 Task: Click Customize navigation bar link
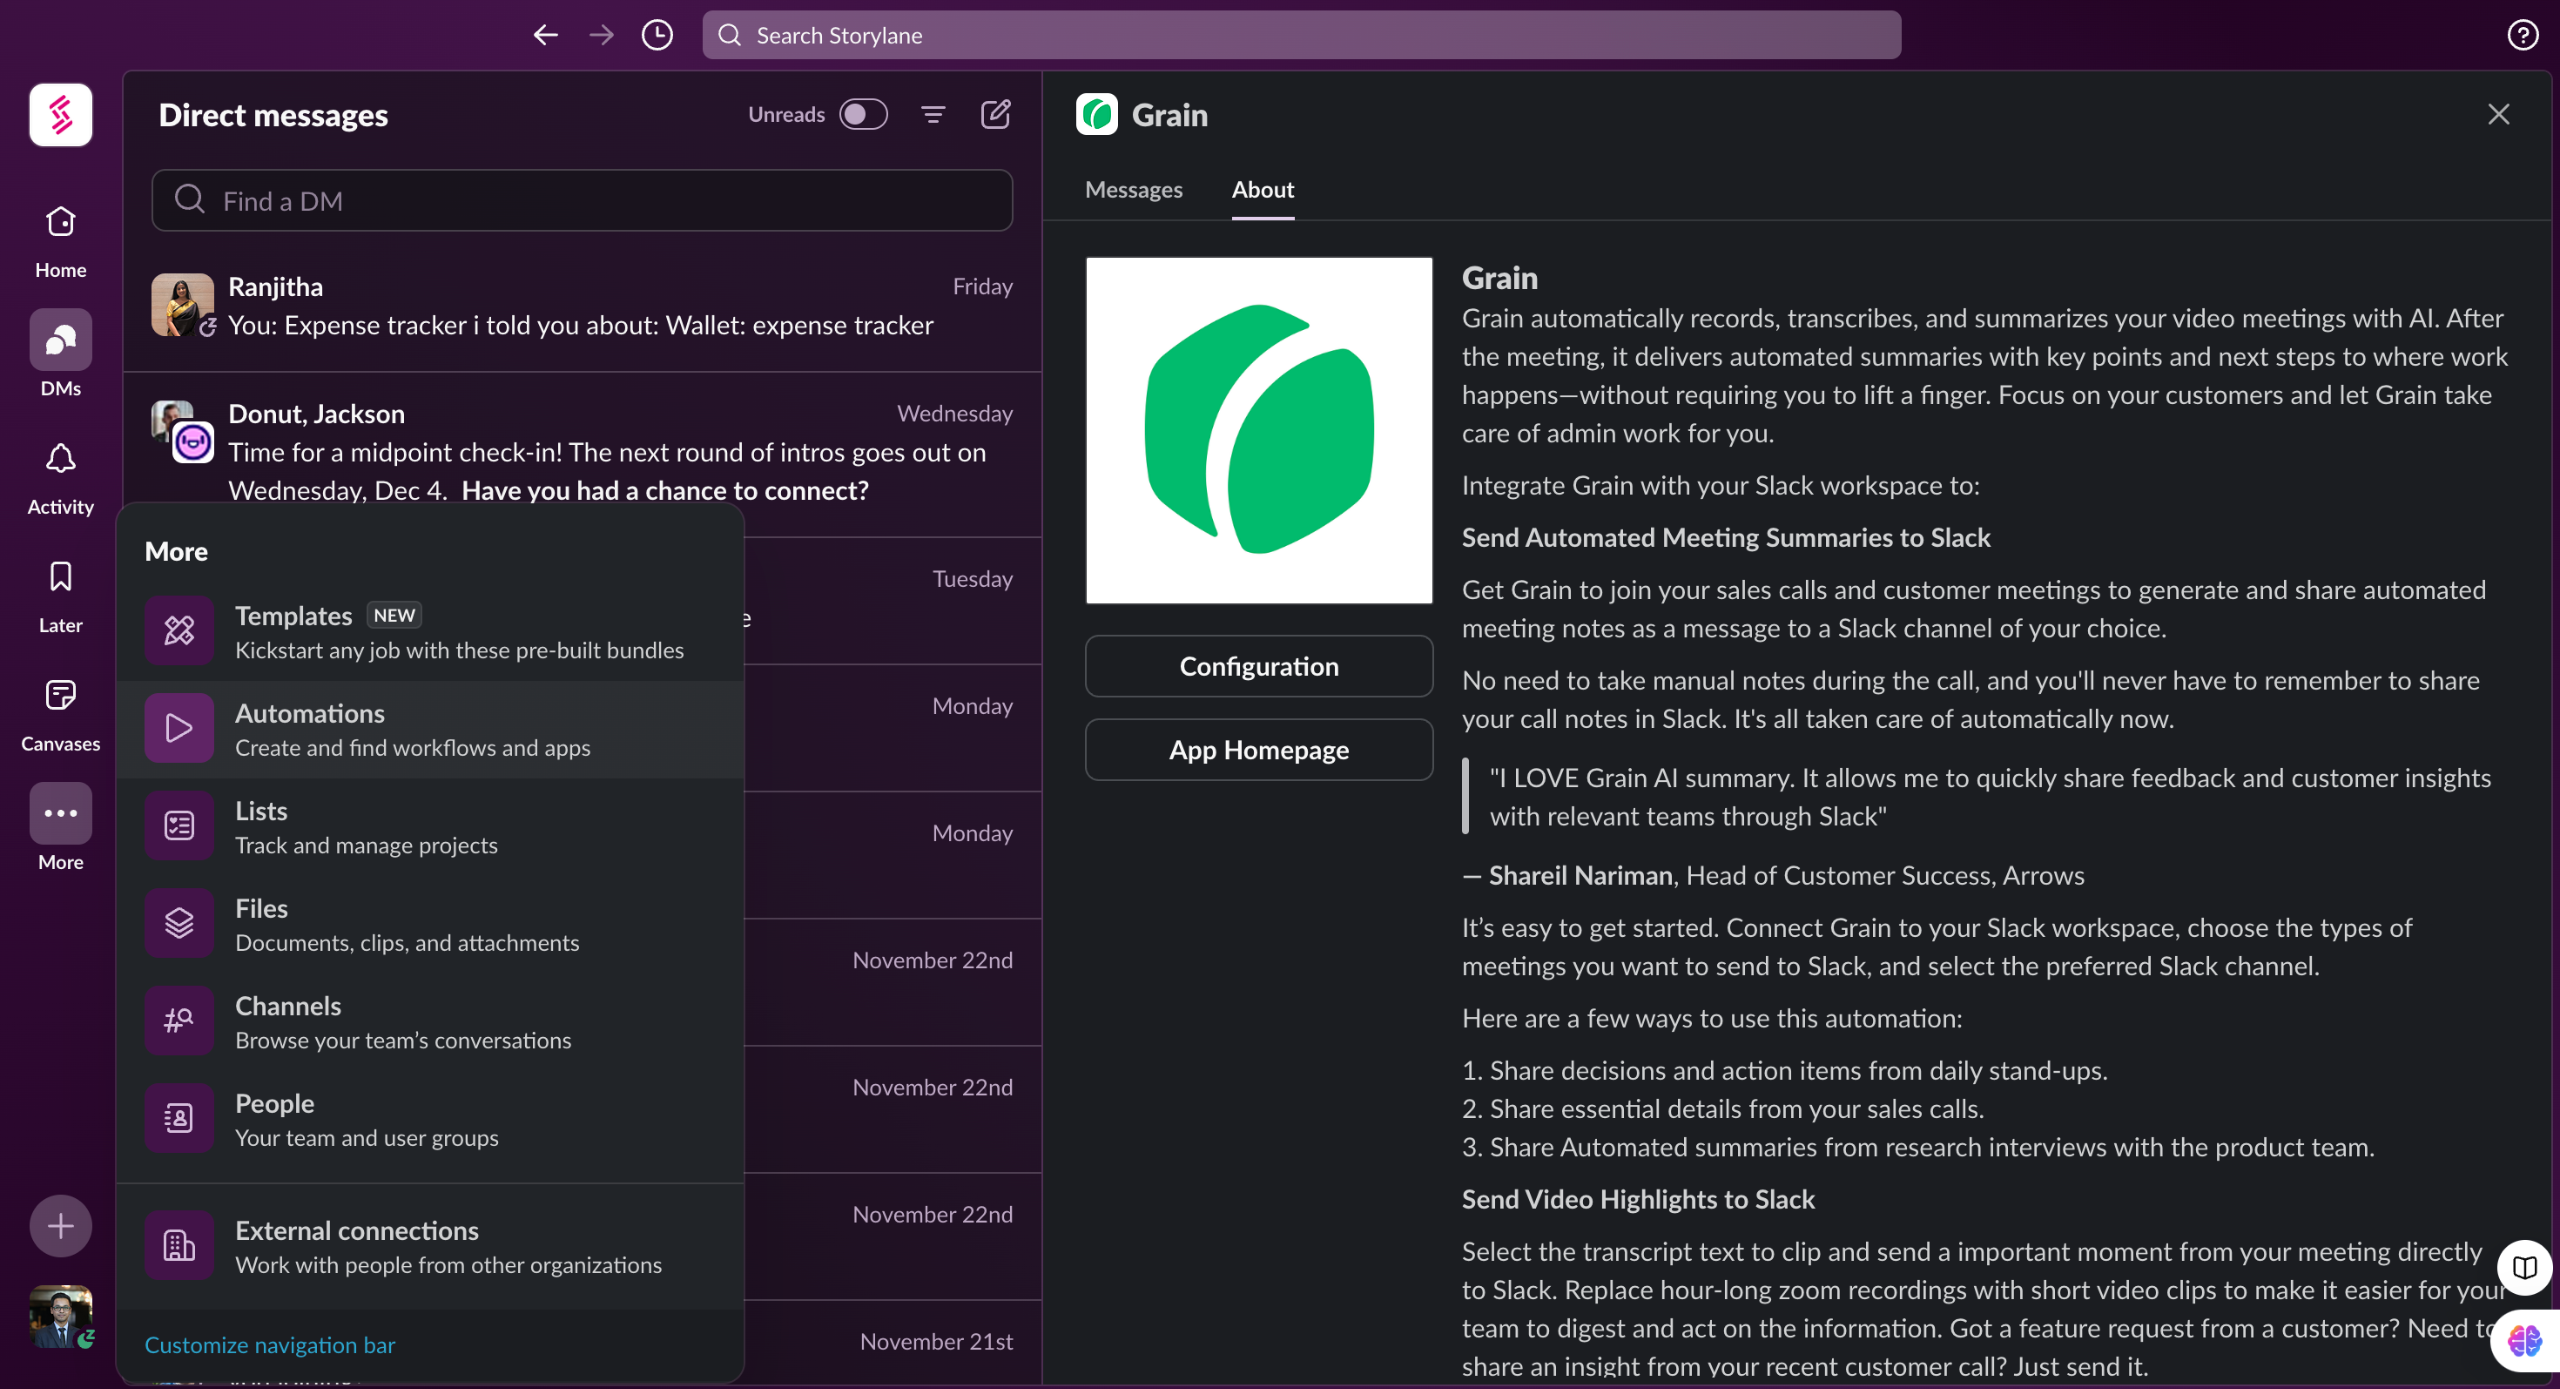270,1345
